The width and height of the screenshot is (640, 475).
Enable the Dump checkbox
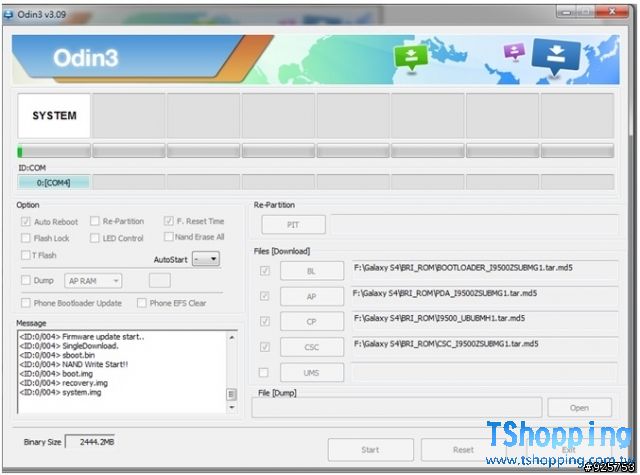coord(26,280)
